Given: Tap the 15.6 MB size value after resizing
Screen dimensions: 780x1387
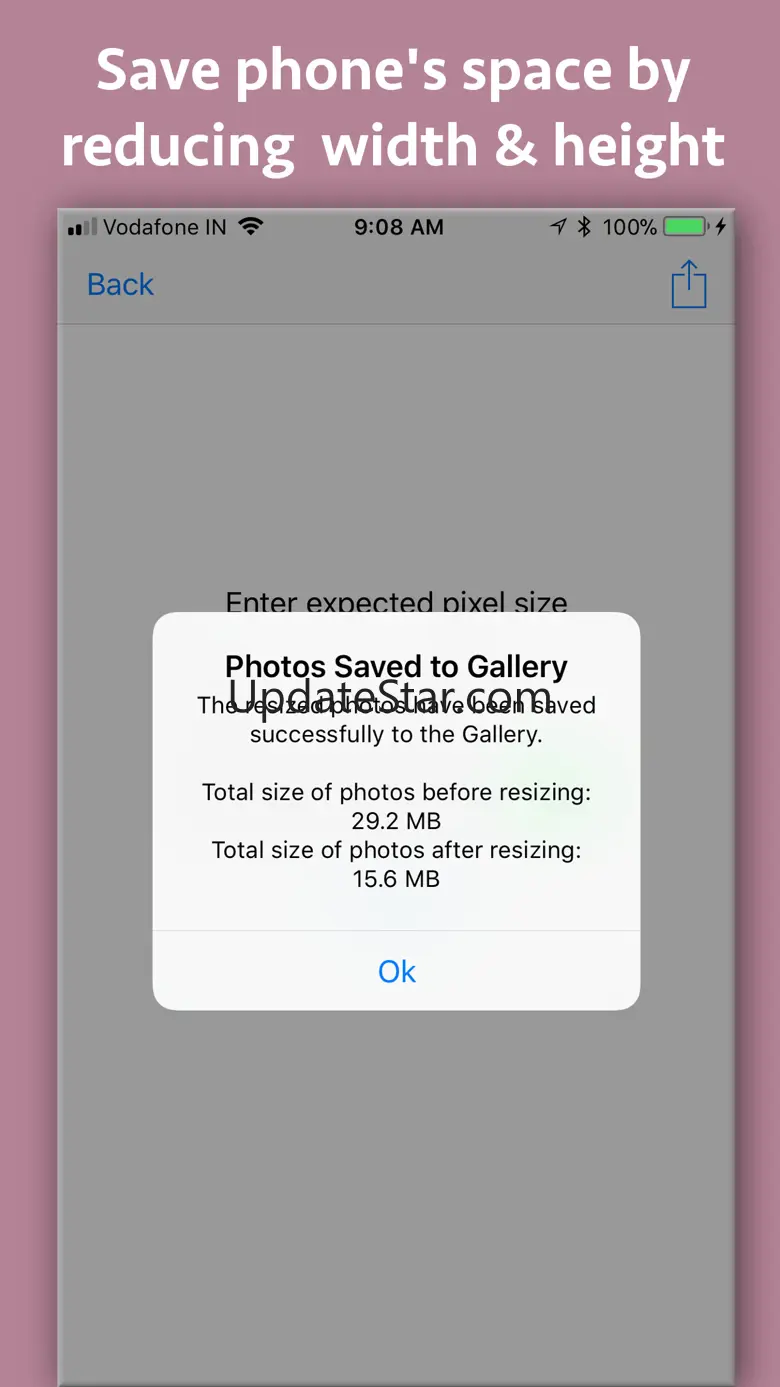Looking at the screenshot, I should coord(396,879).
